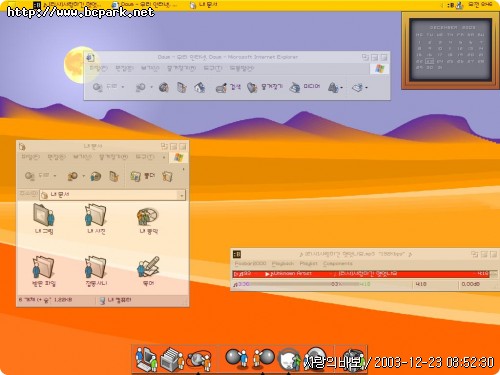
Task: Toggle the 검색 Search pane in Internet Explorer
Action: pyautogui.click(x=228, y=88)
